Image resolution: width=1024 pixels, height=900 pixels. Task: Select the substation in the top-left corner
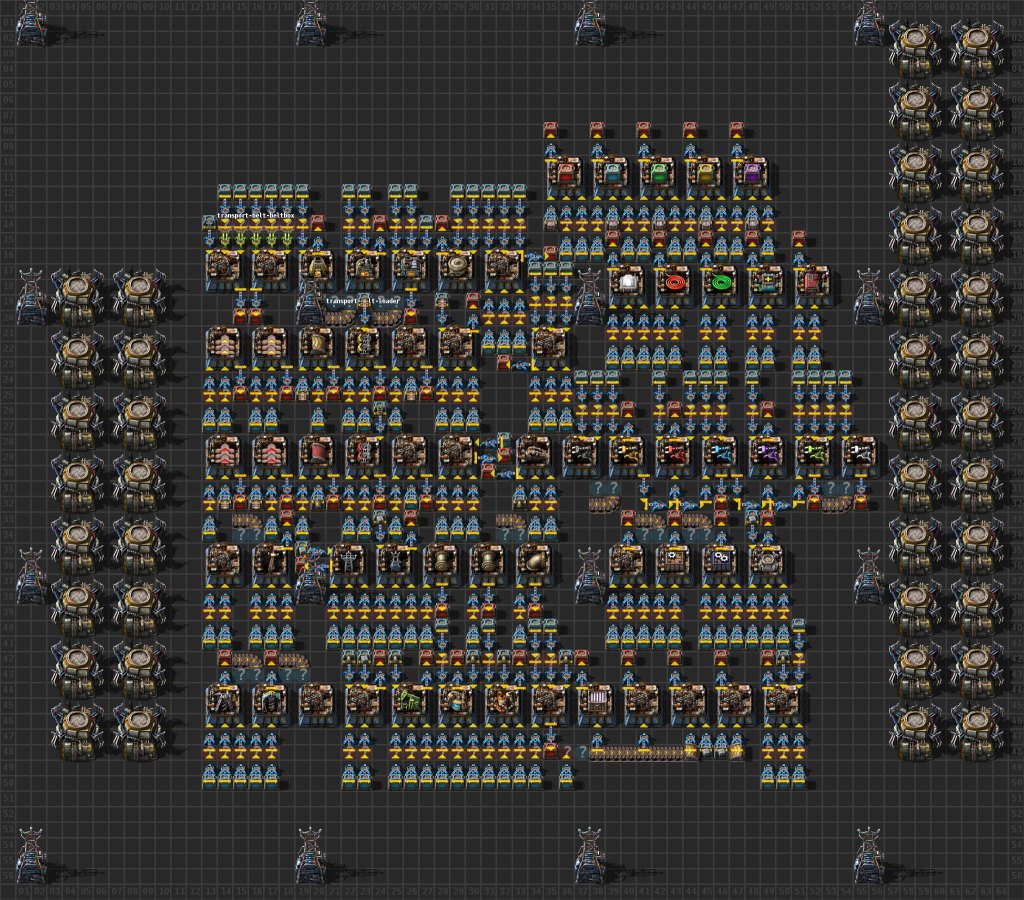31,23
